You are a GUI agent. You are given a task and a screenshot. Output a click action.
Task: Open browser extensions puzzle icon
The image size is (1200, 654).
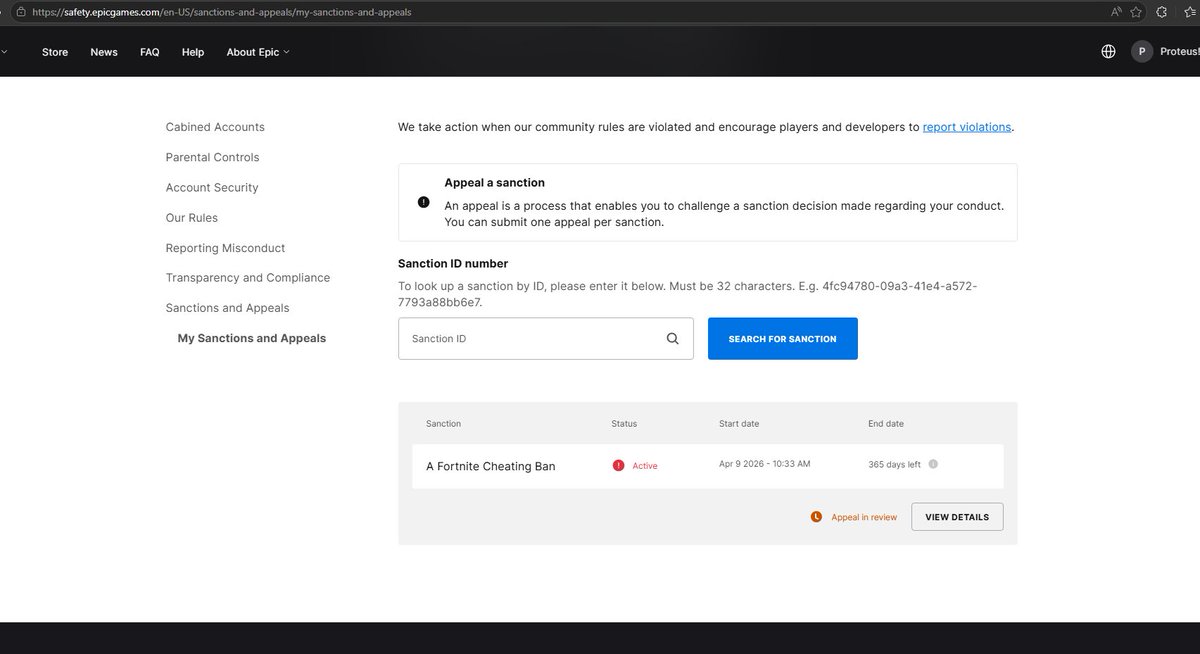1161,12
